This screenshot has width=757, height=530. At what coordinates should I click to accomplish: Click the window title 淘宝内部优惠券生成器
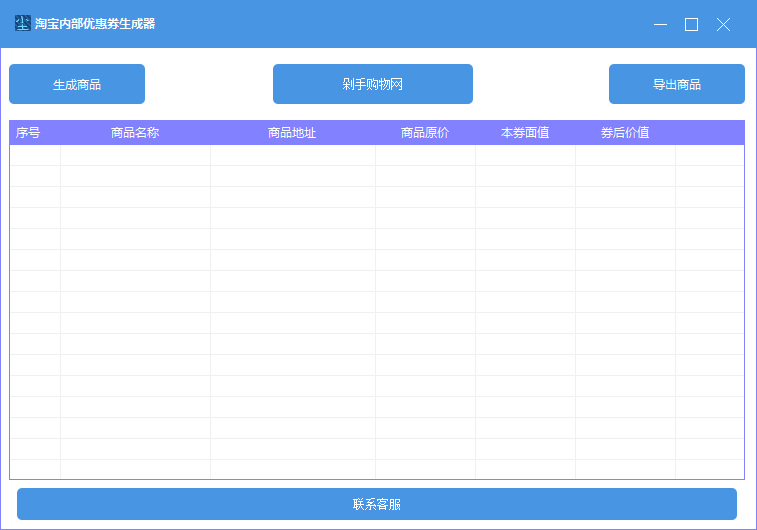coord(95,24)
